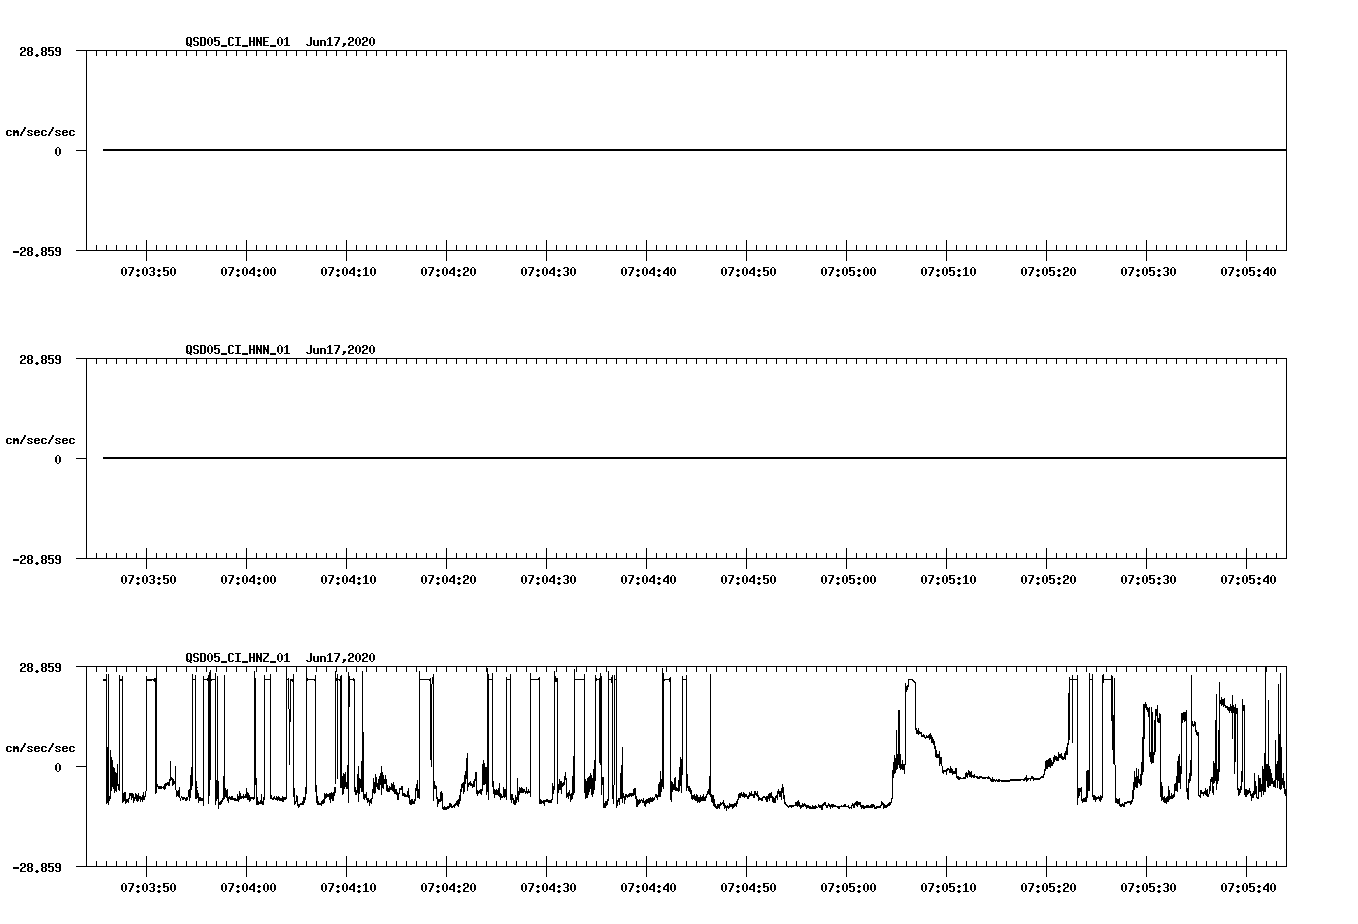Click 07:04:30 time label under HNE plot
Image resolution: width=1358 pixels, height=924 pixels.
coord(548,272)
